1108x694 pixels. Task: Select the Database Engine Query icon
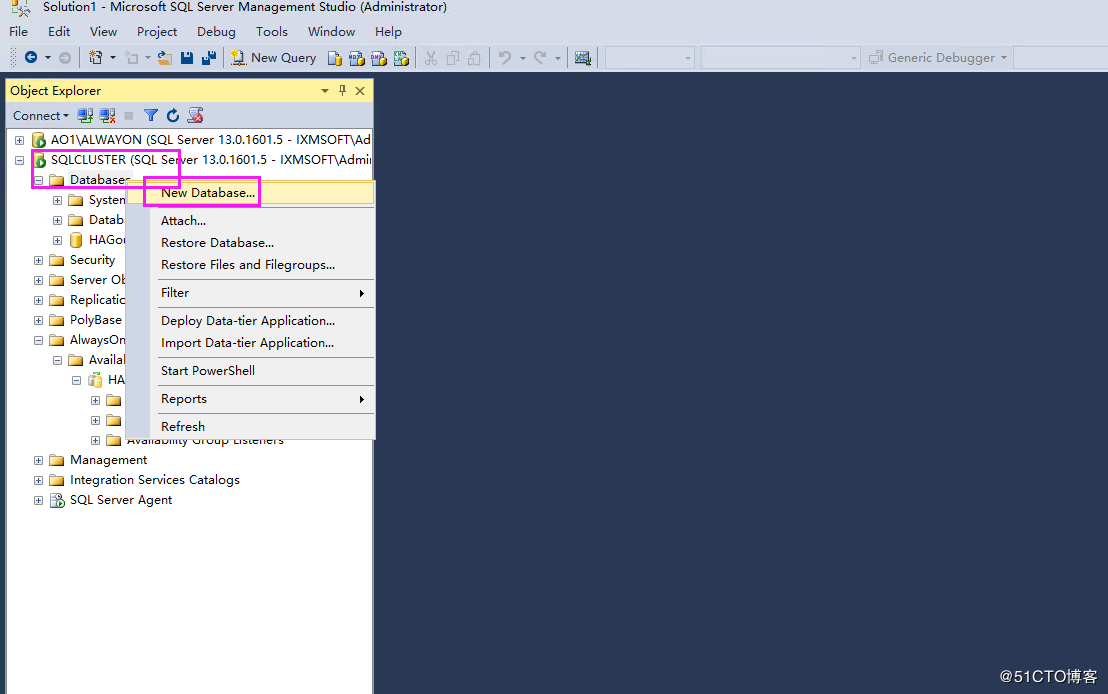[334, 57]
